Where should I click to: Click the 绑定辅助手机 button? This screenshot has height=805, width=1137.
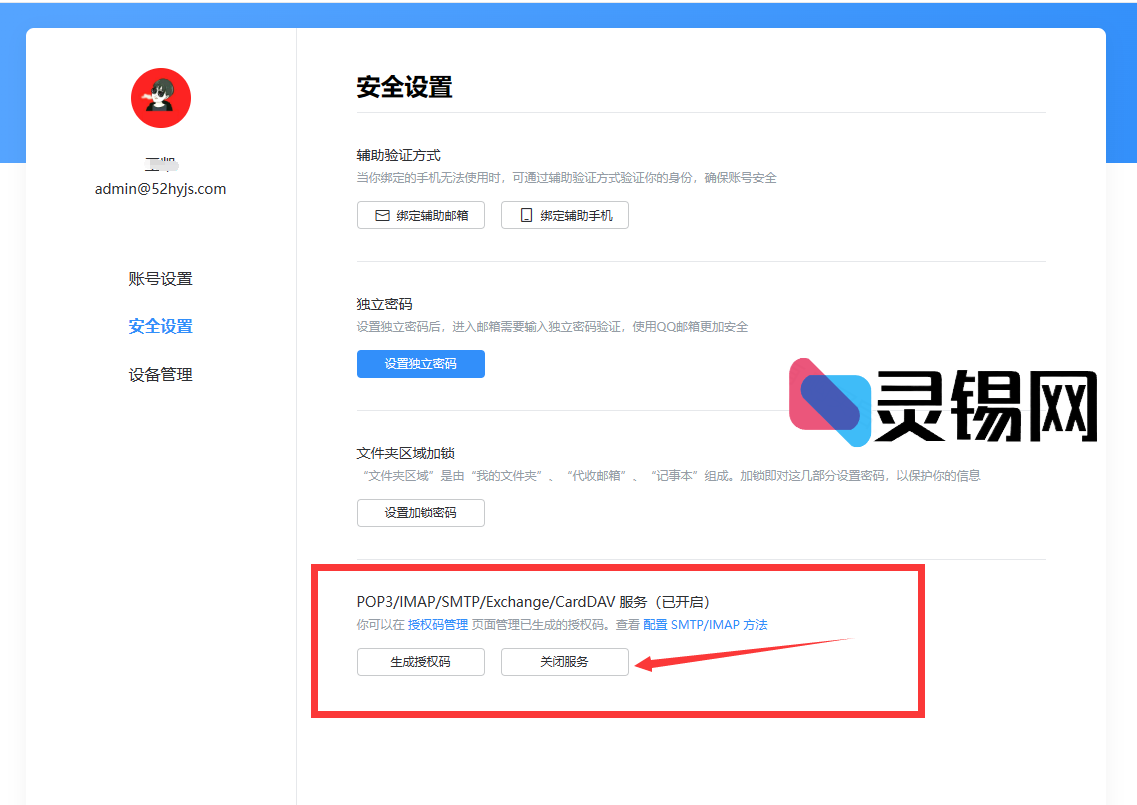tap(564, 214)
